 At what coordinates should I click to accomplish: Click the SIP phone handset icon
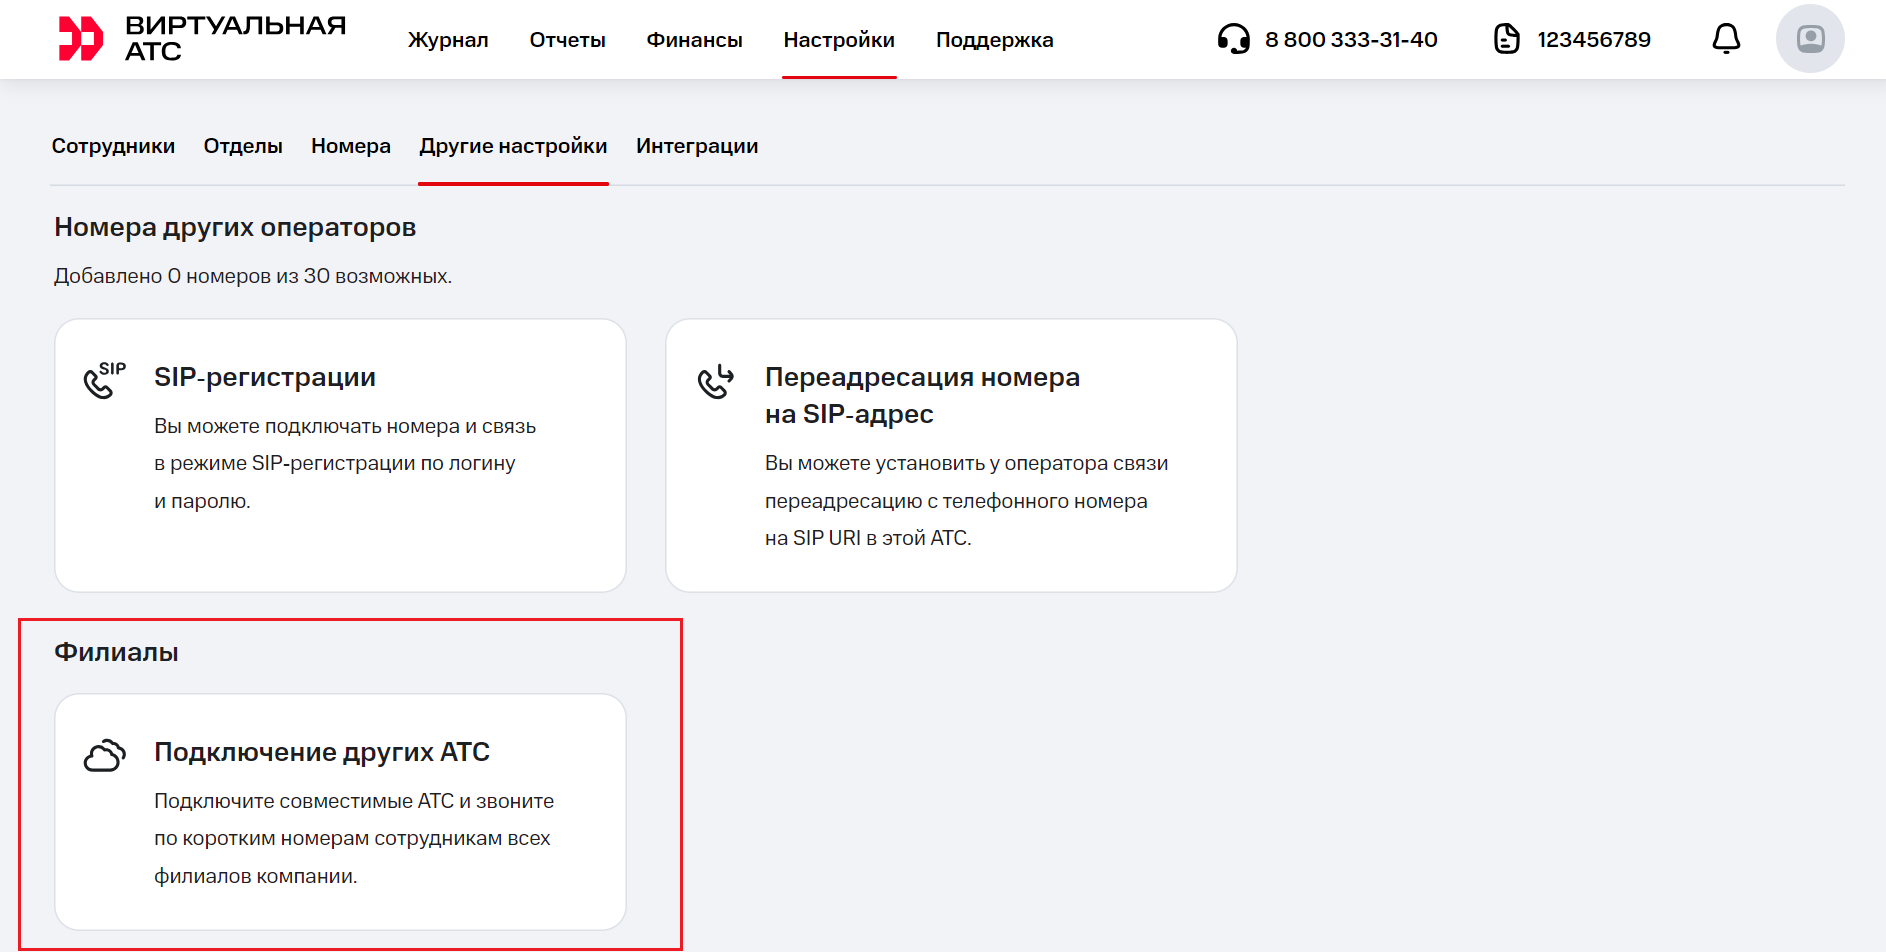[104, 380]
